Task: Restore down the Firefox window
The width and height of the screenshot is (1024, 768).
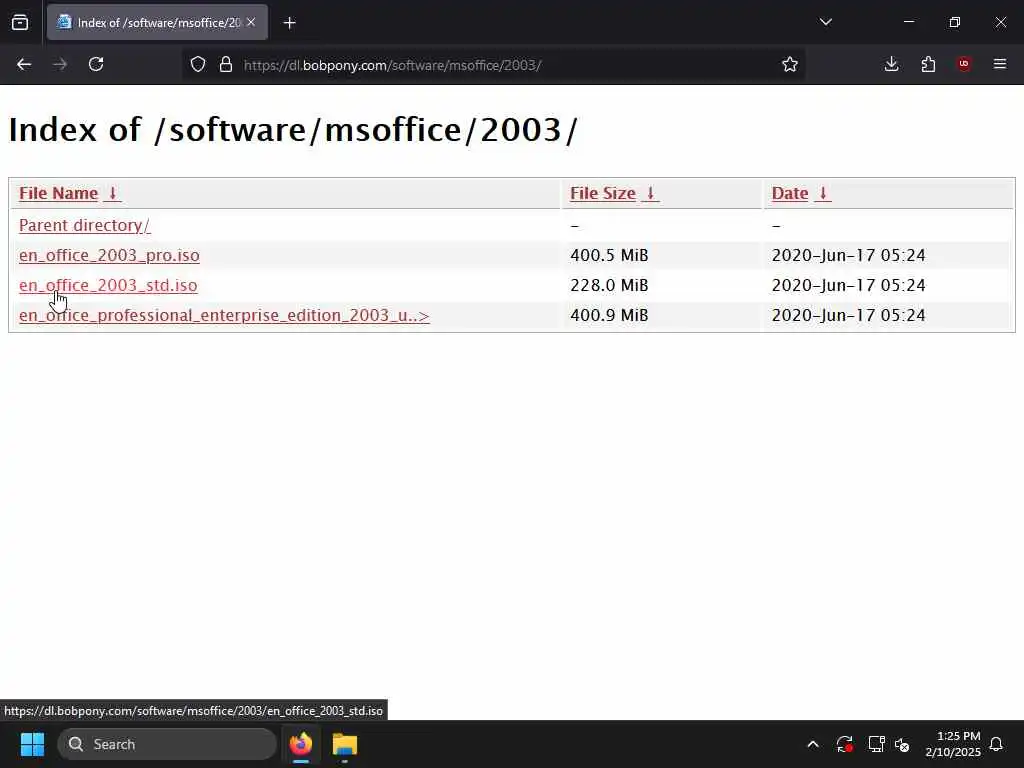Action: (955, 22)
